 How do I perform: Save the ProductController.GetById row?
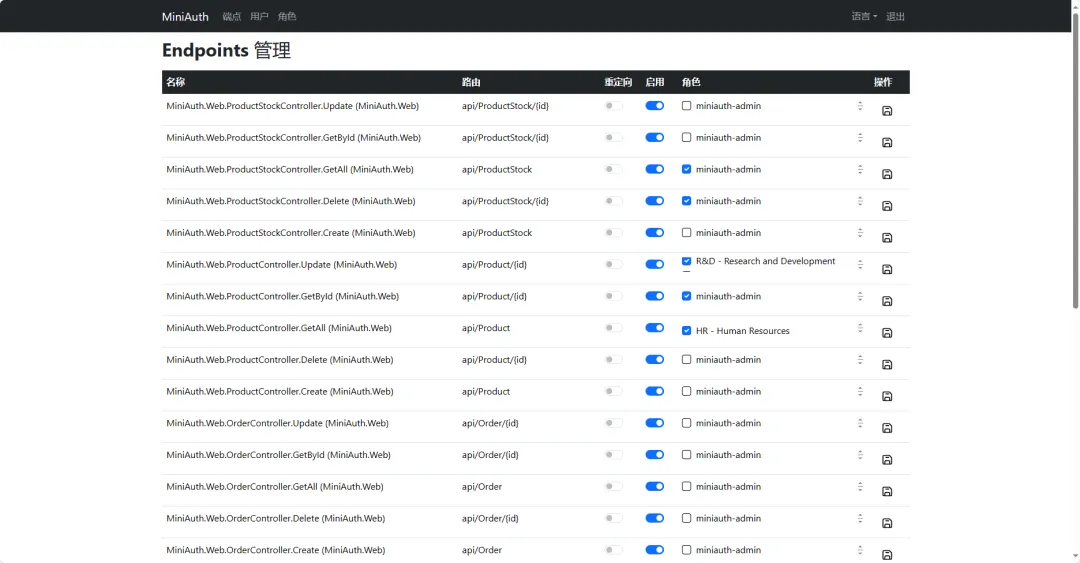point(887,301)
